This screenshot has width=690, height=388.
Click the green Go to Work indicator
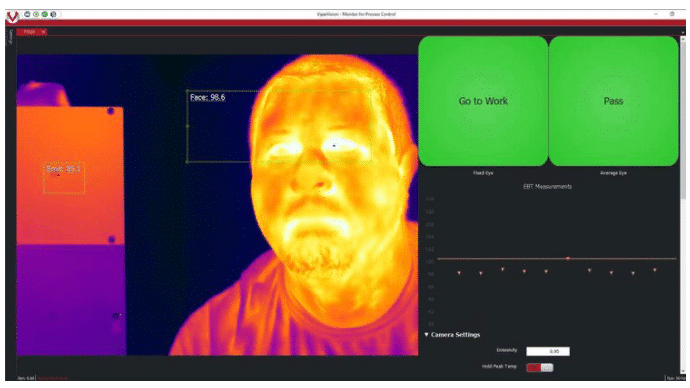click(x=483, y=101)
